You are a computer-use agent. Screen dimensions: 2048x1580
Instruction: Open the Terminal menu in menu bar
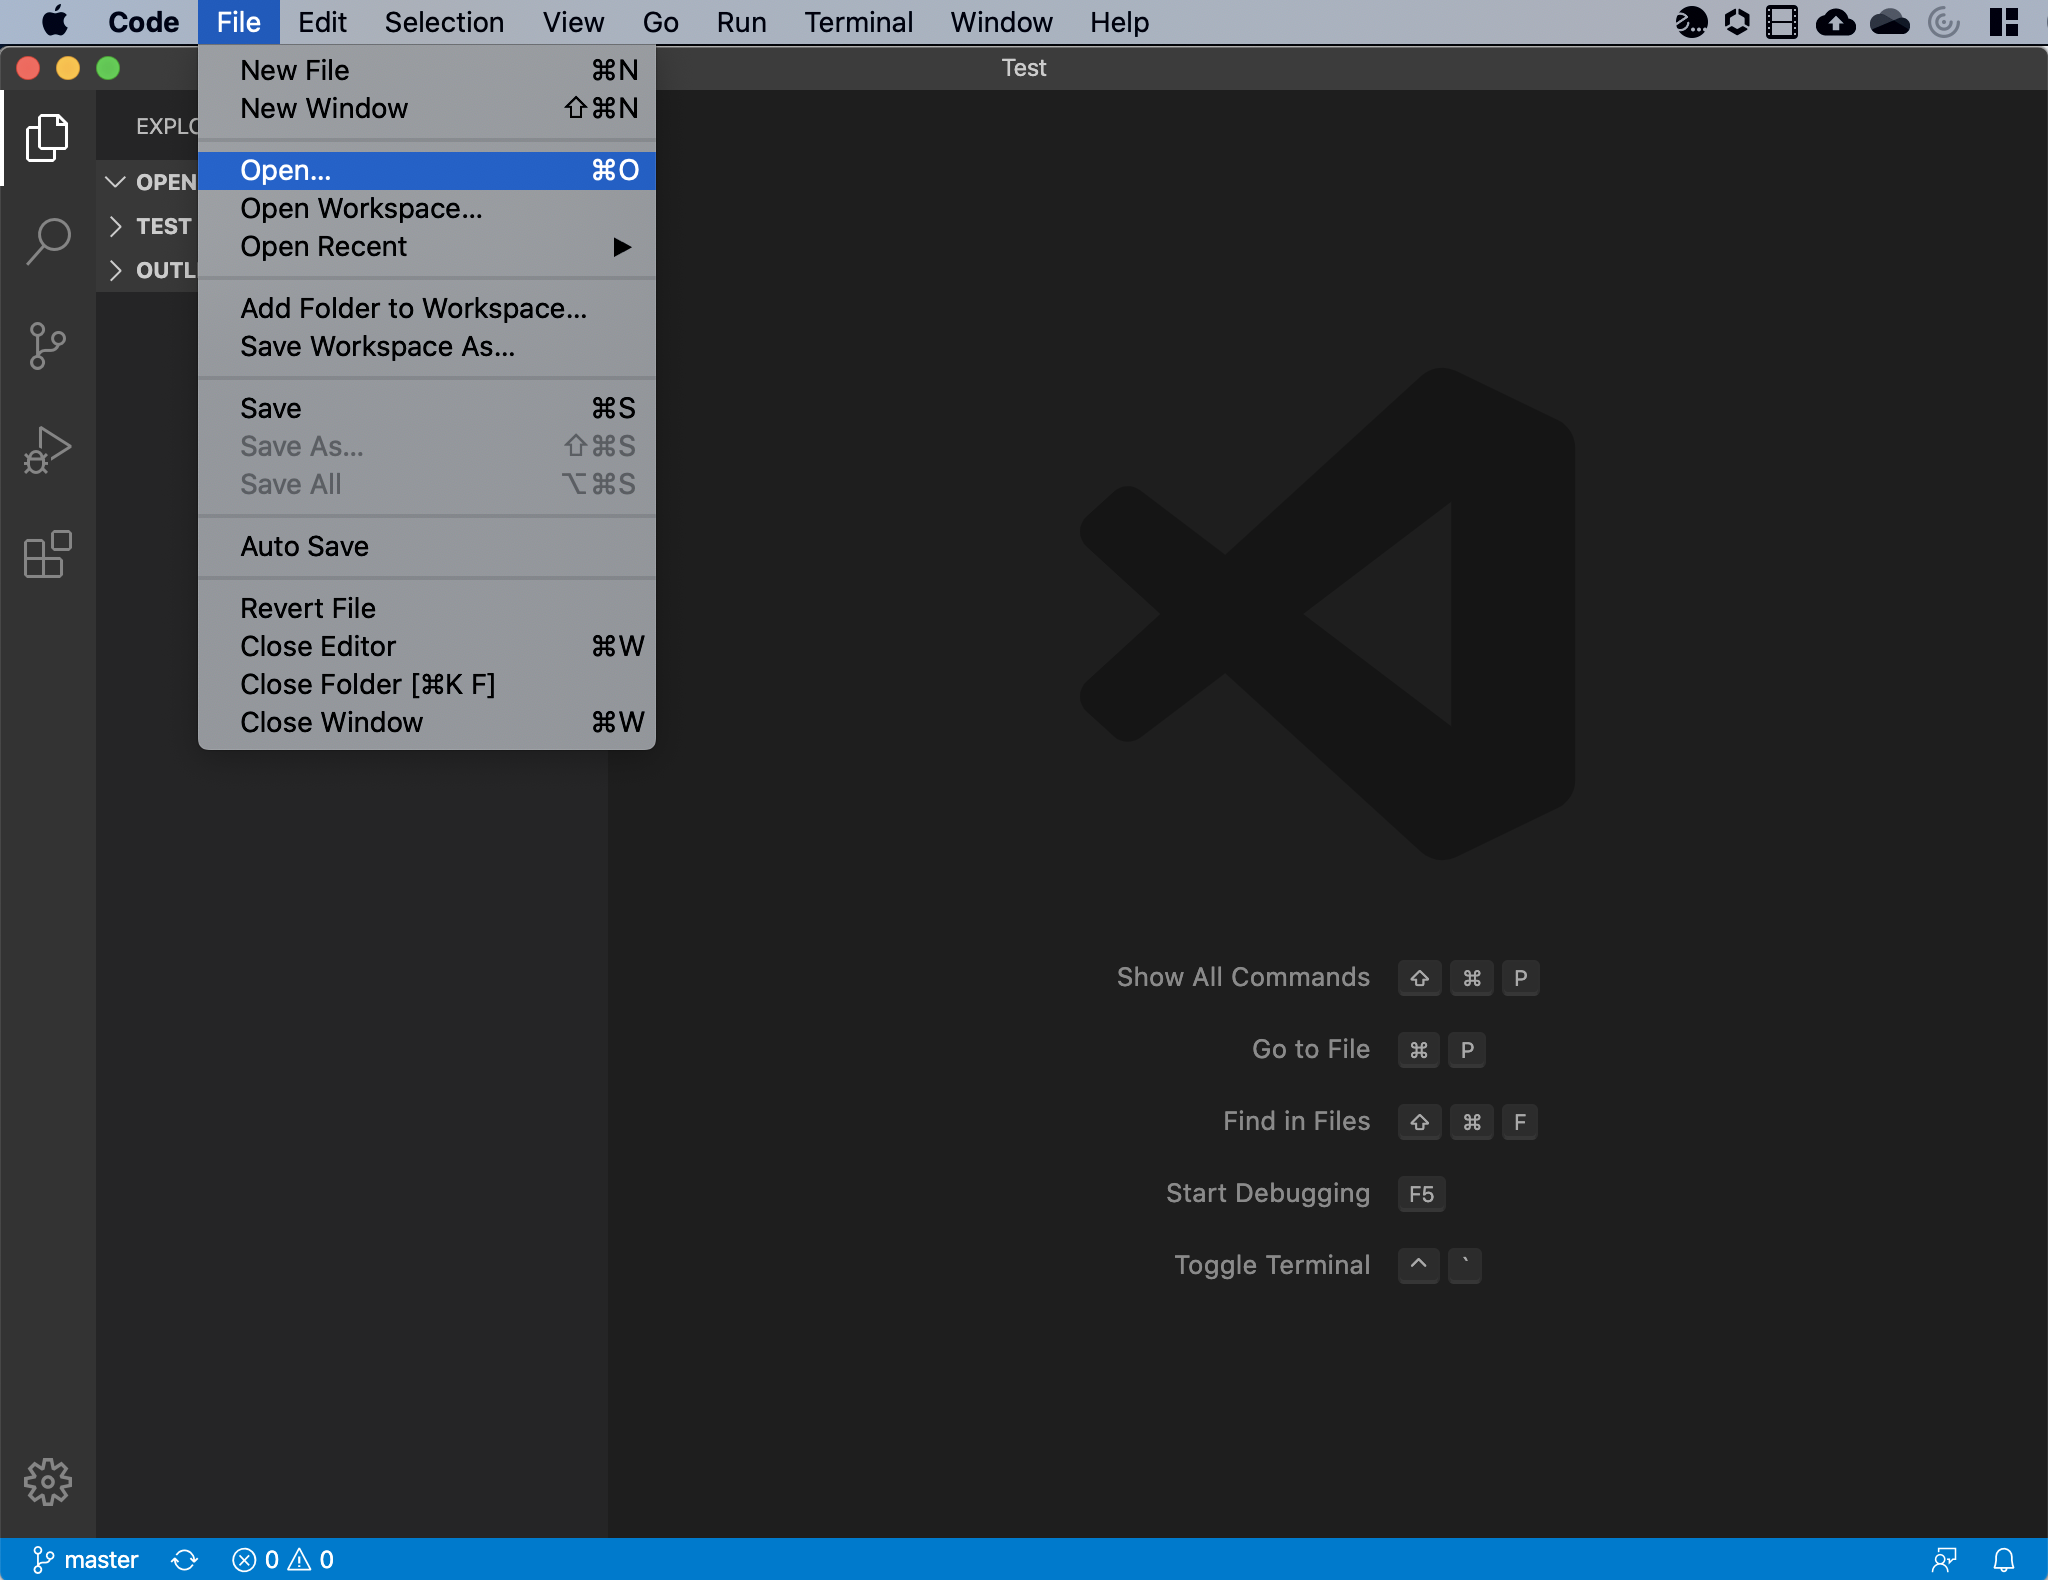tap(858, 22)
